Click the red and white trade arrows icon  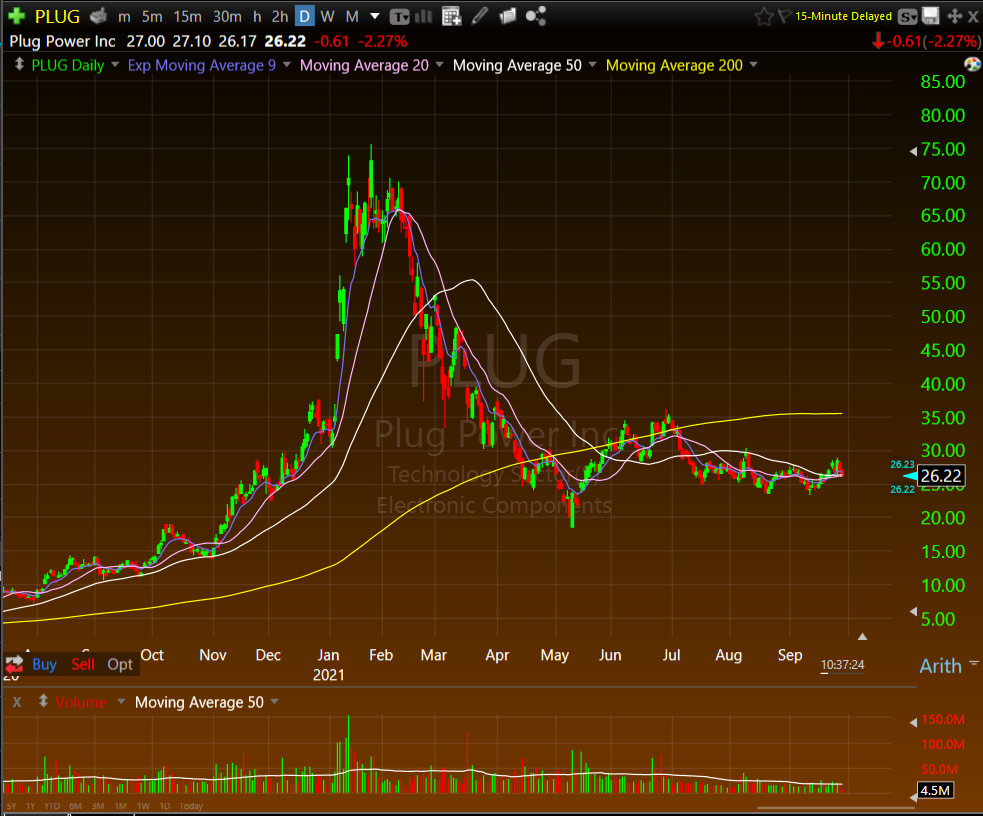click(x=14, y=664)
